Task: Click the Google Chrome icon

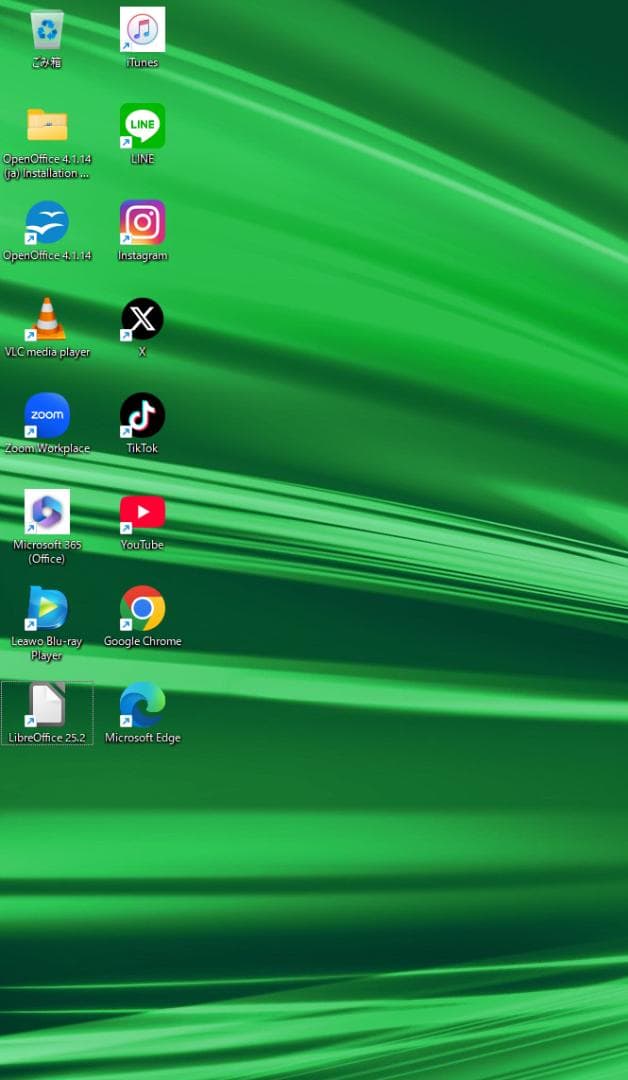Action: pos(142,608)
